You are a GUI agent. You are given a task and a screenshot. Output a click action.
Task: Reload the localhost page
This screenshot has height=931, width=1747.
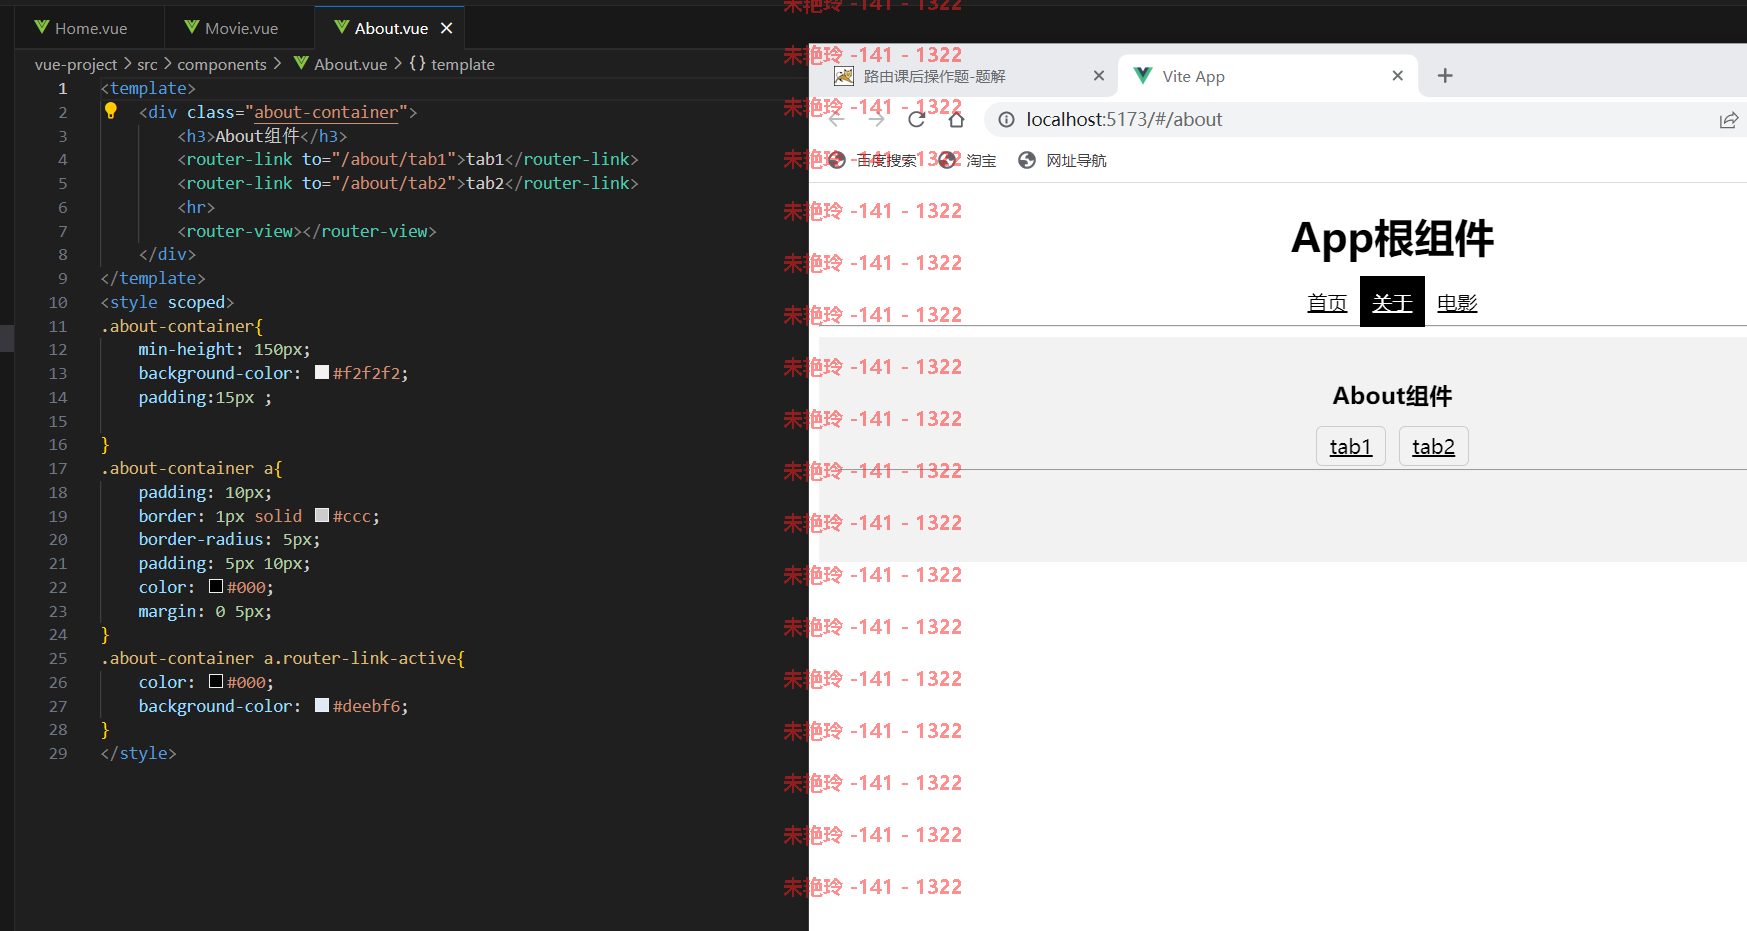(x=916, y=120)
